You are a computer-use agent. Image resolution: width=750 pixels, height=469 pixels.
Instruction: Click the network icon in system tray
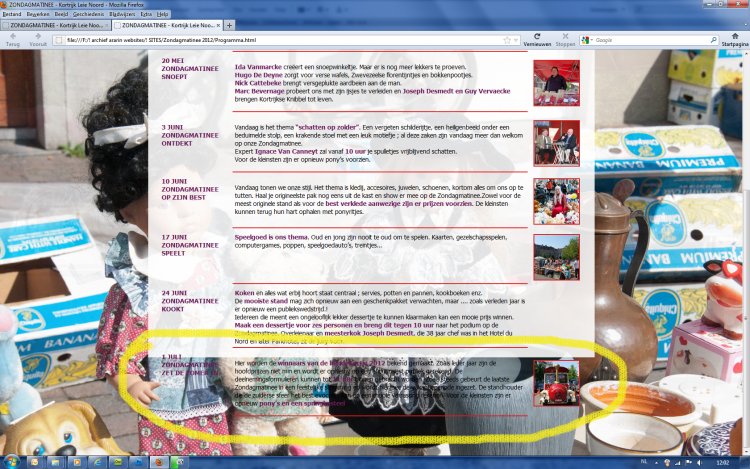point(678,463)
